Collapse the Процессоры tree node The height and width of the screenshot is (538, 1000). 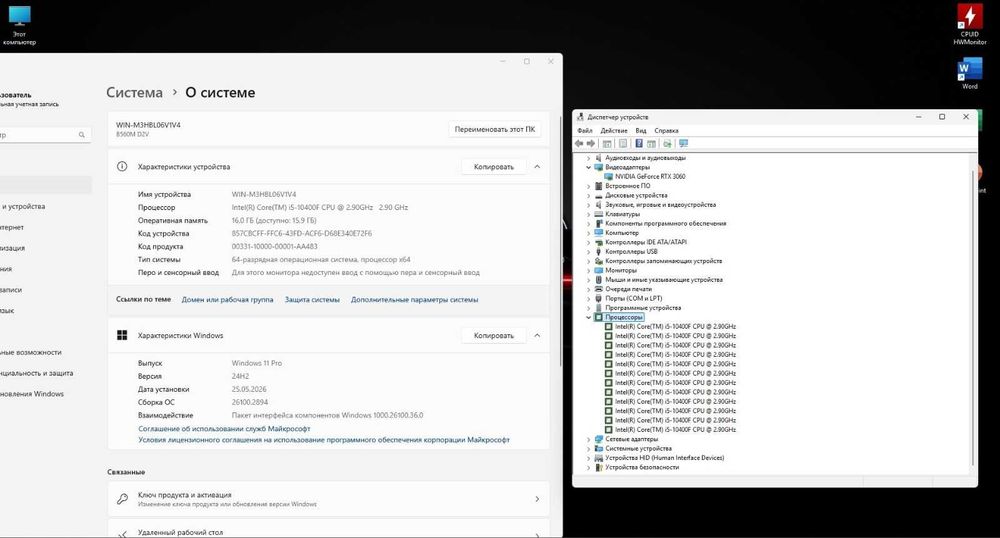pyautogui.click(x=589, y=317)
